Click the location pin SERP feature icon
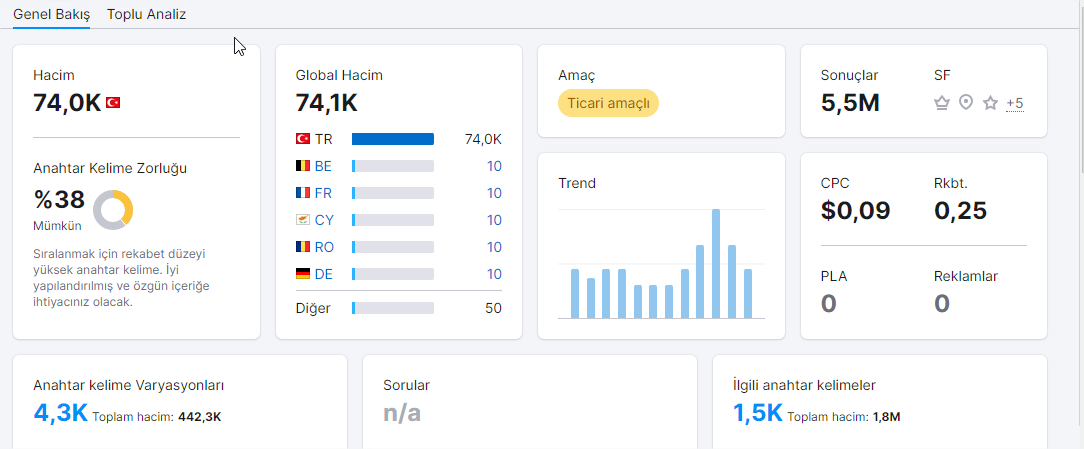This screenshot has height=449, width=1084. point(966,103)
